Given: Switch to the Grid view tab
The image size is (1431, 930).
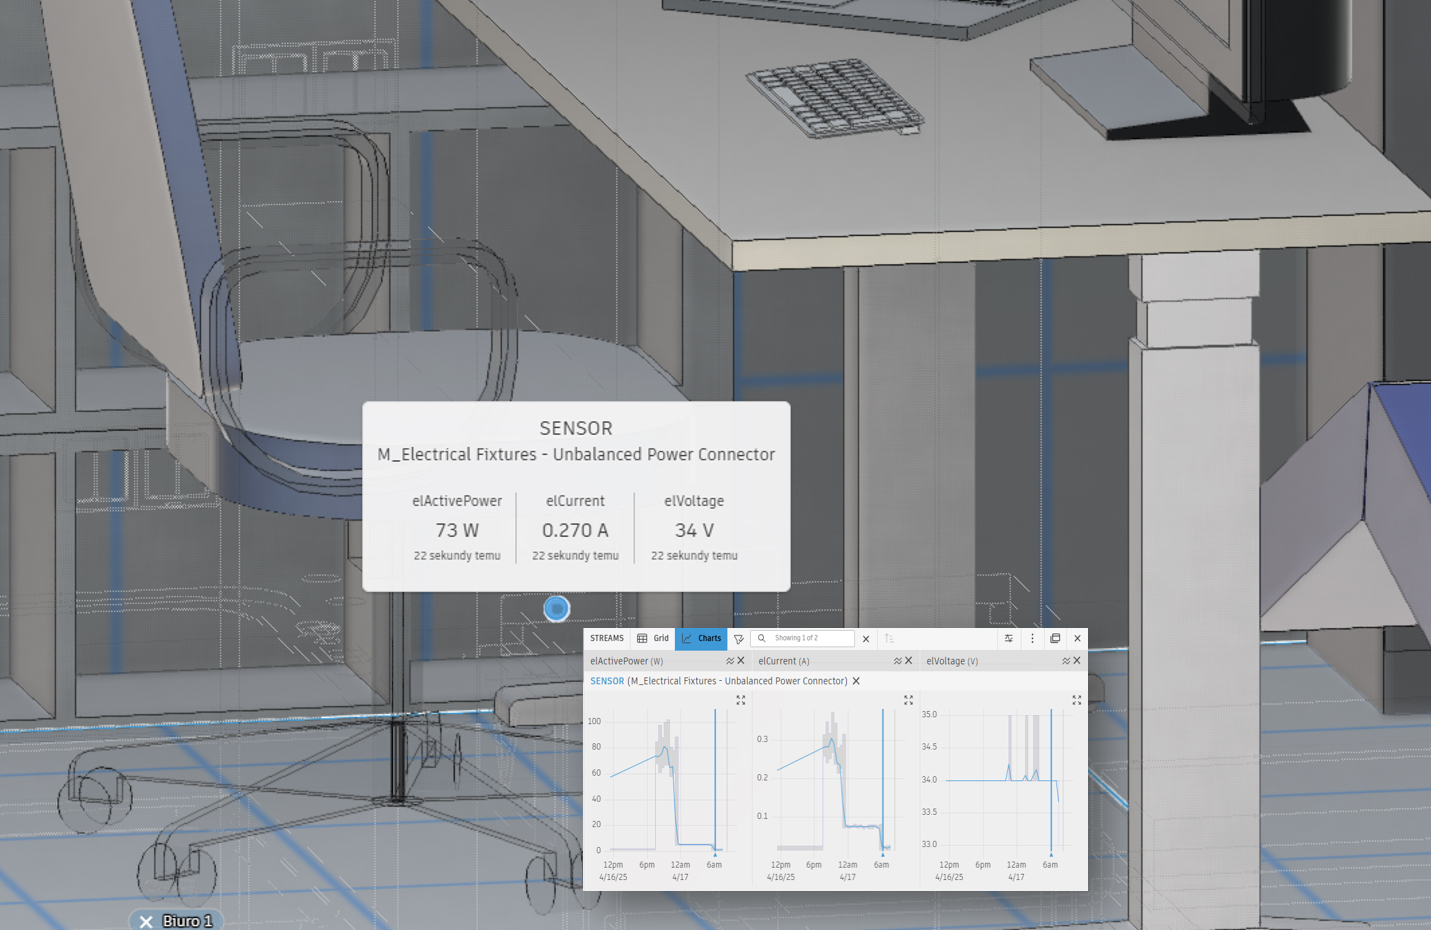Looking at the screenshot, I should 653,638.
